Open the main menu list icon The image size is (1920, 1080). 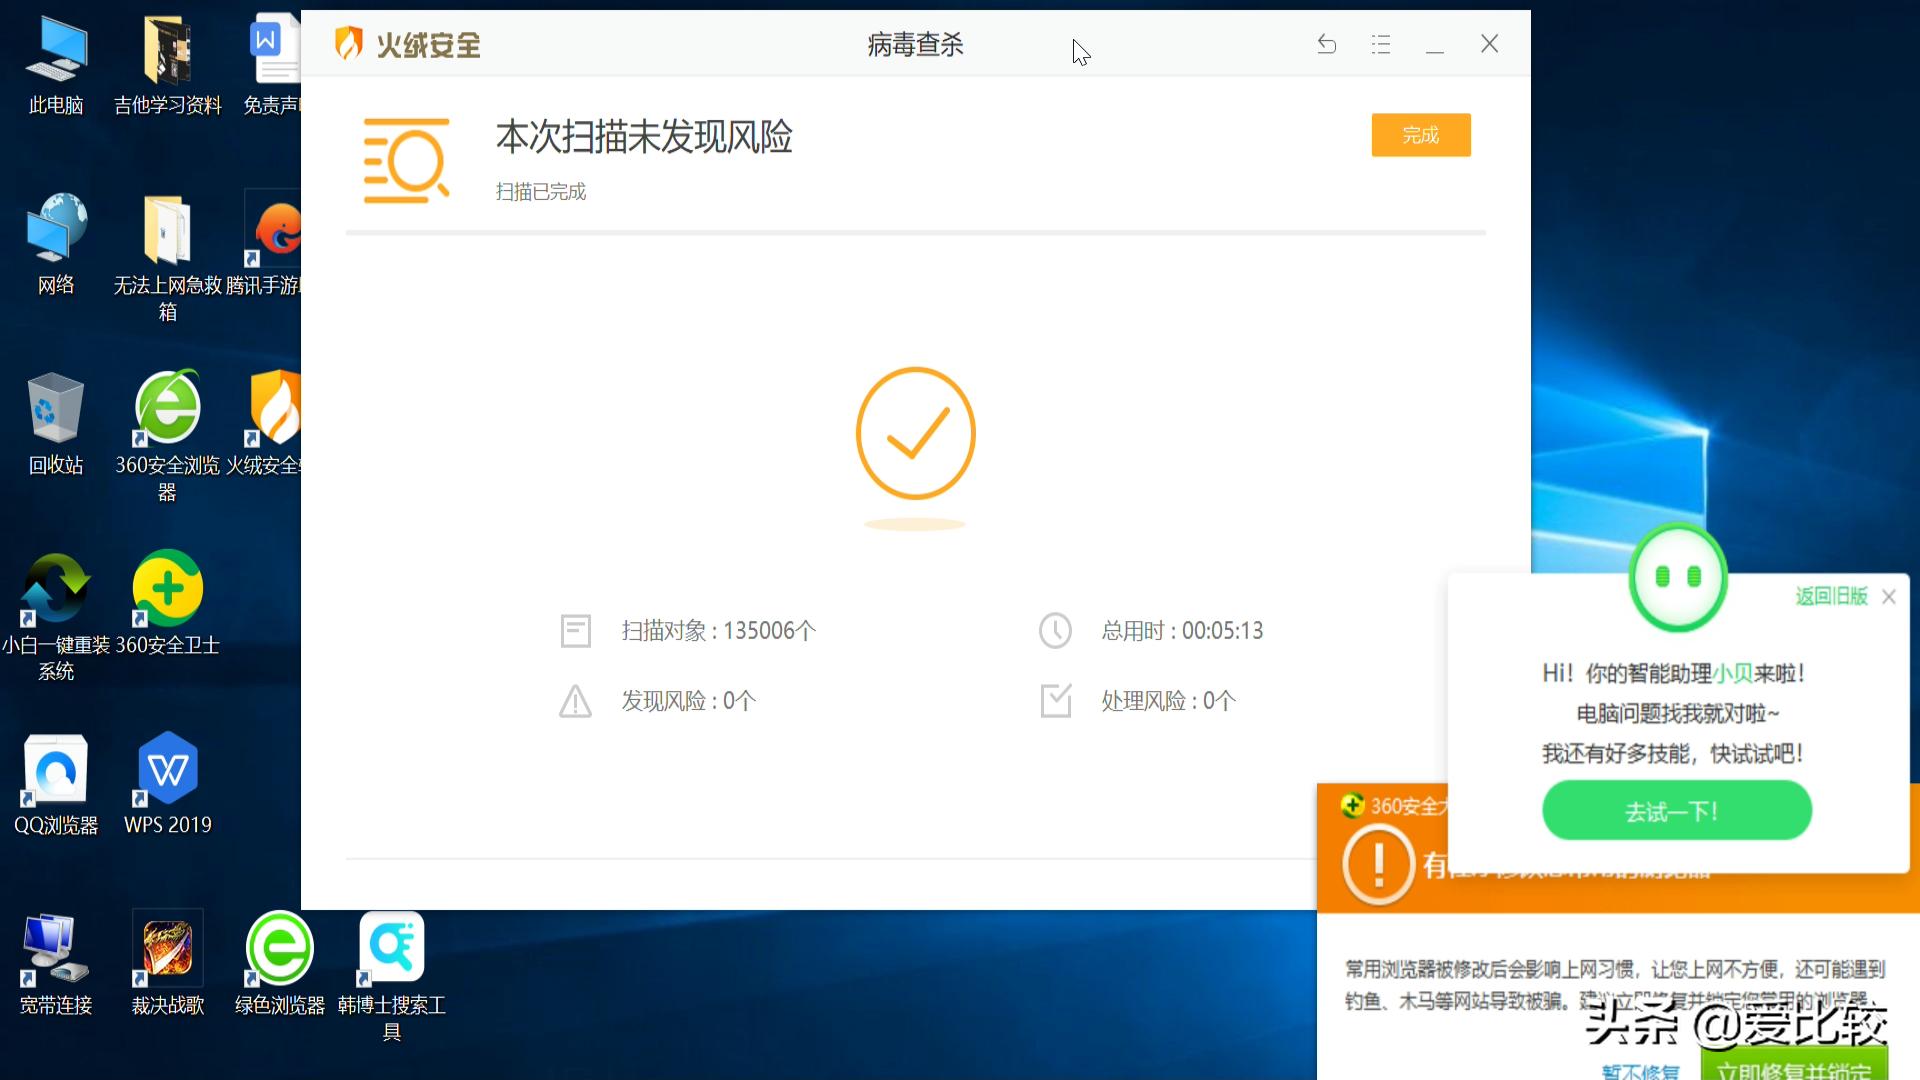pos(1381,44)
